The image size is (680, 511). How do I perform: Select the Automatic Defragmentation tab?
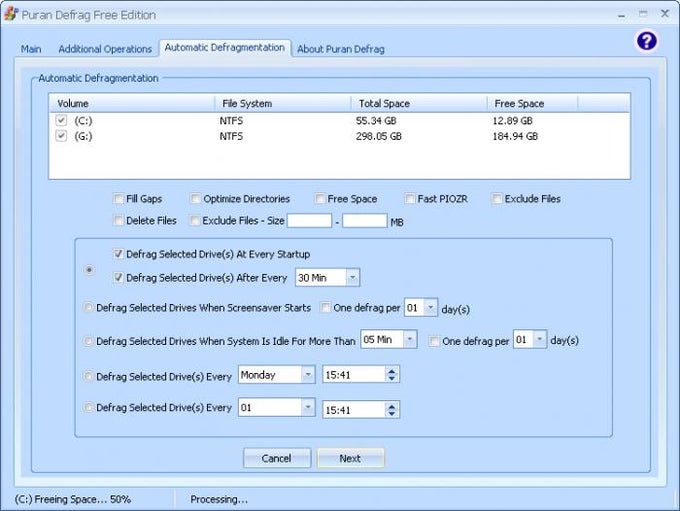225,47
